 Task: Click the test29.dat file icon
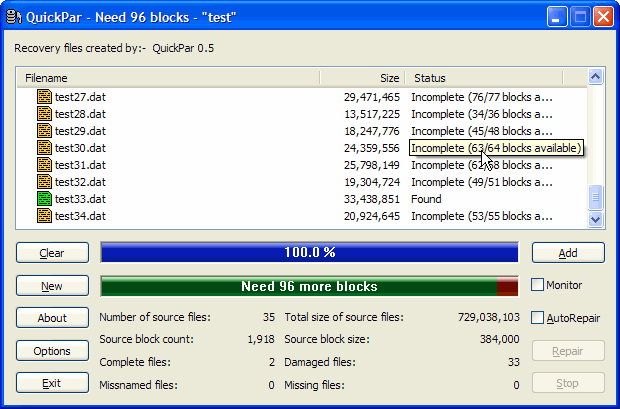pos(44,131)
